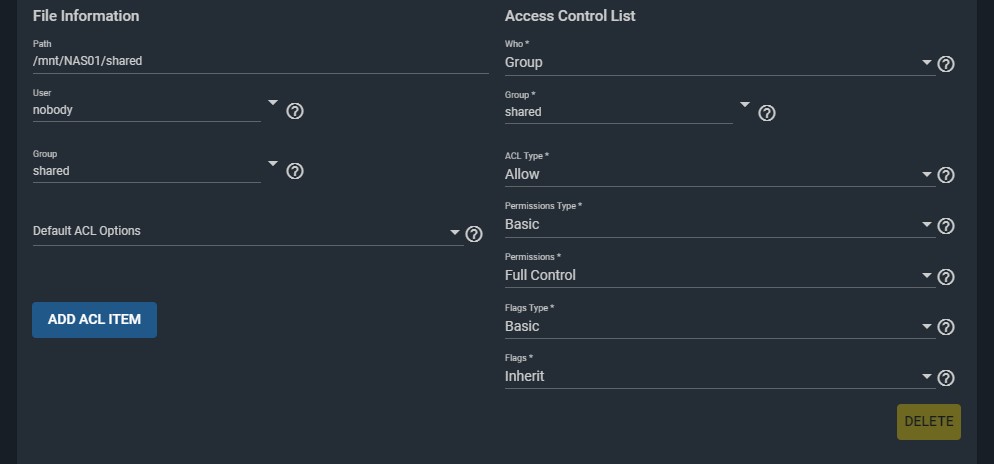This screenshot has height=464, width=994.
Task: Click the DELETE button
Action: click(x=929, y=422)
